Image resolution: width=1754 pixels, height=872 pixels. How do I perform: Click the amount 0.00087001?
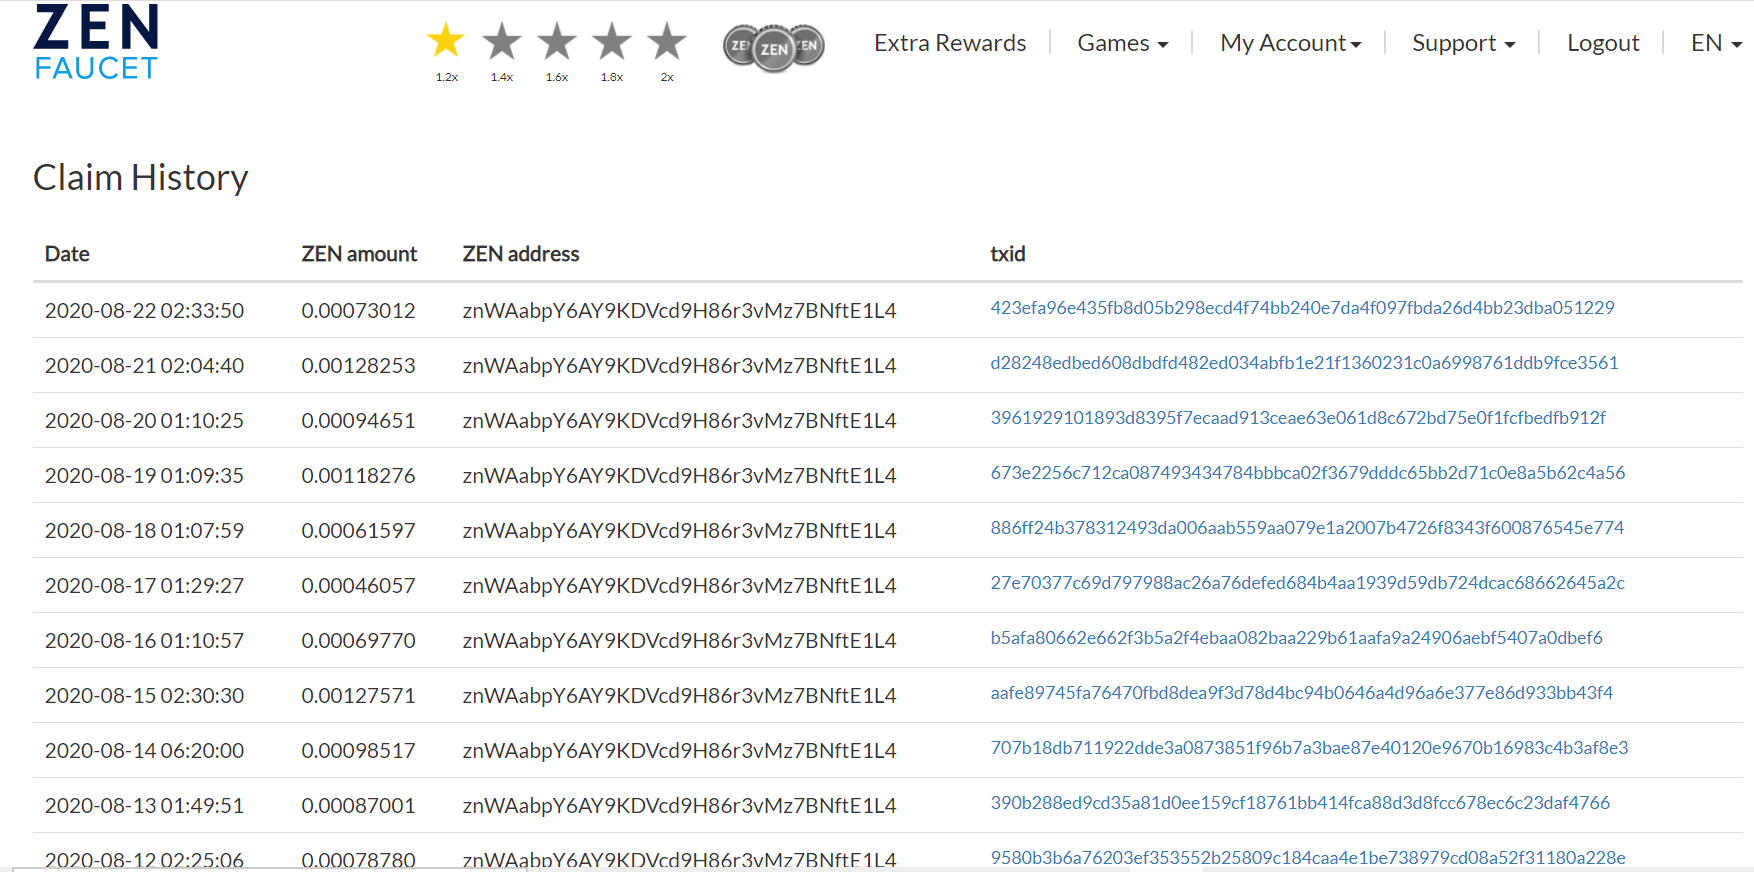point(358,806)
